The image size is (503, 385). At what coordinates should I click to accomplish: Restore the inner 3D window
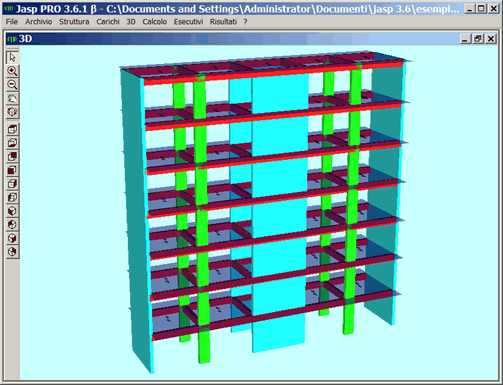(478, 39)
